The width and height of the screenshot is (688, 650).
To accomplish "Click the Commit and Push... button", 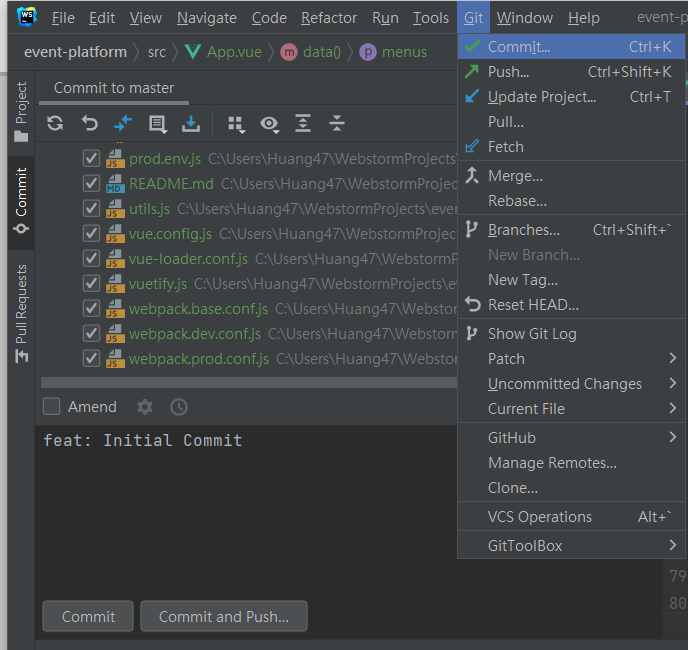I will point(224,616).
